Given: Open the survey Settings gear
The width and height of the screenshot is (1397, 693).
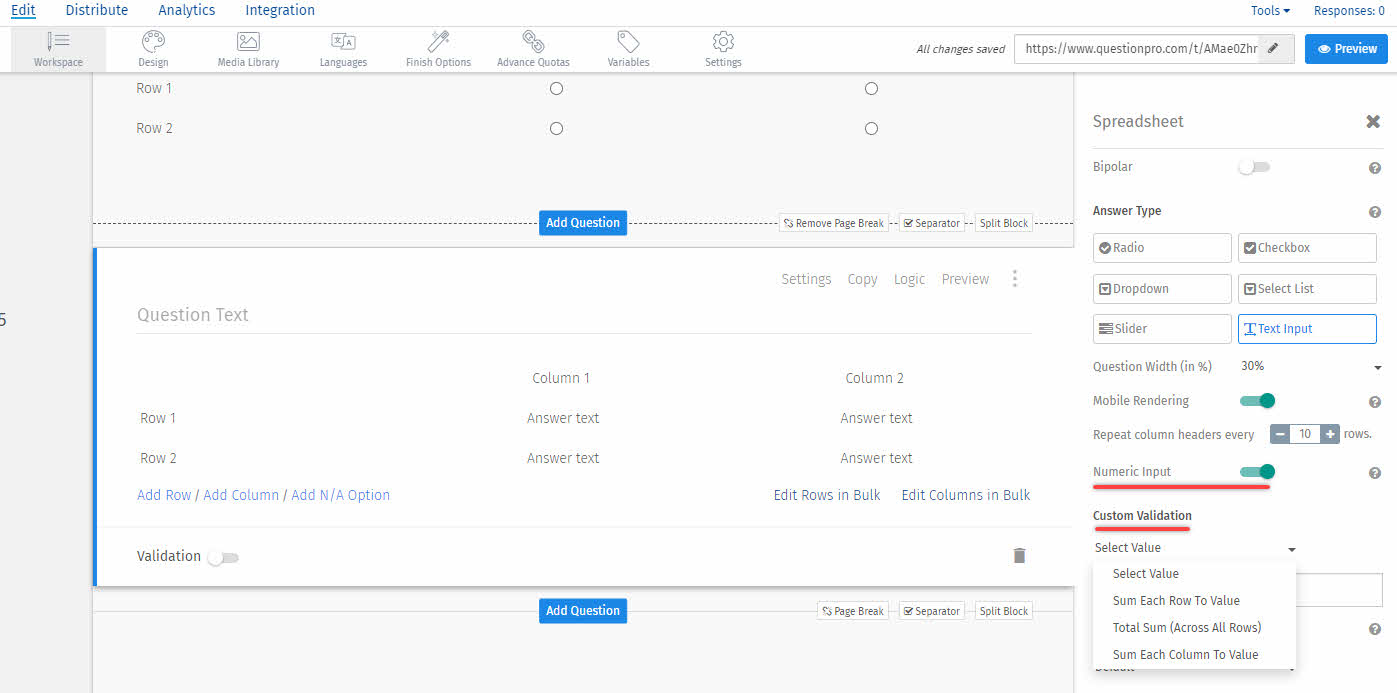Looking at the screenshot, I should point(722,48).
